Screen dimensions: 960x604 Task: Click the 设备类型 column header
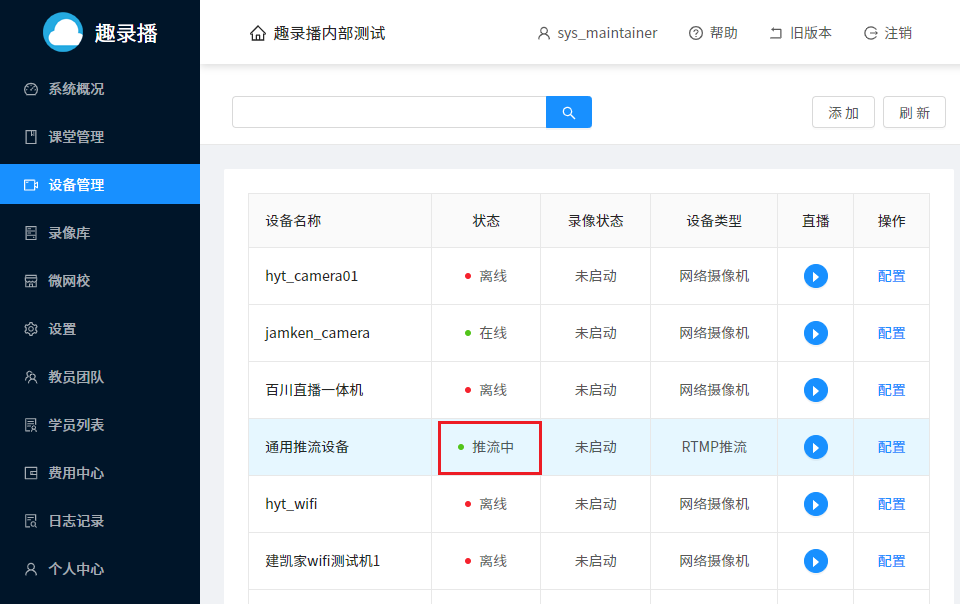coord(714,221)
